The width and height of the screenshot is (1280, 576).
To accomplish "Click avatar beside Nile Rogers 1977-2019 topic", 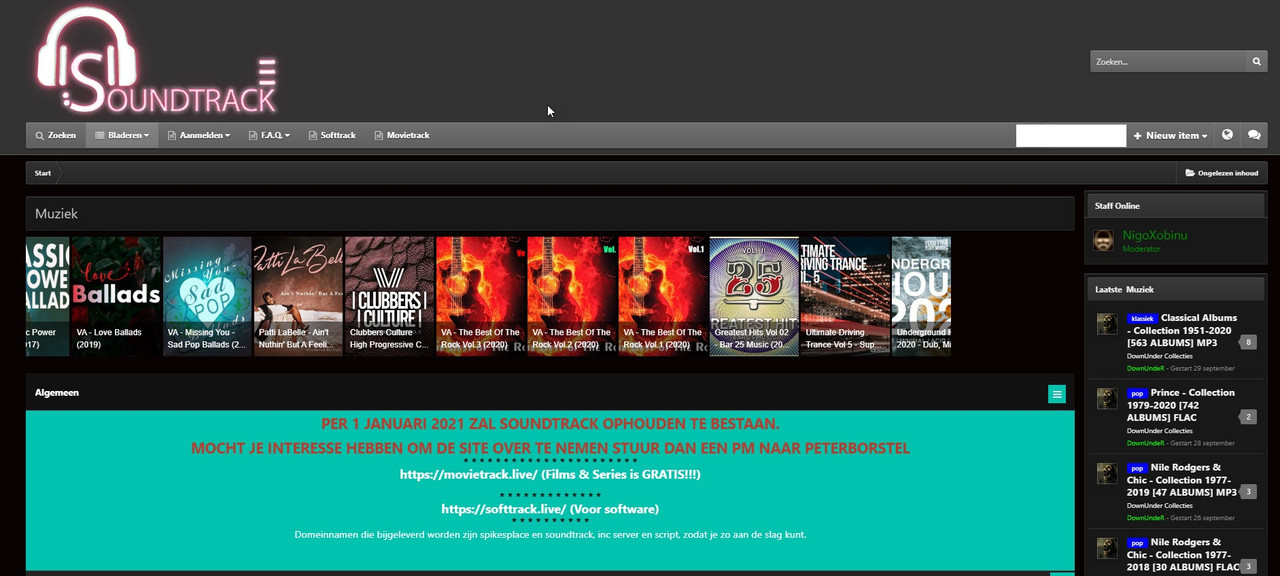I will point(1107,474).
